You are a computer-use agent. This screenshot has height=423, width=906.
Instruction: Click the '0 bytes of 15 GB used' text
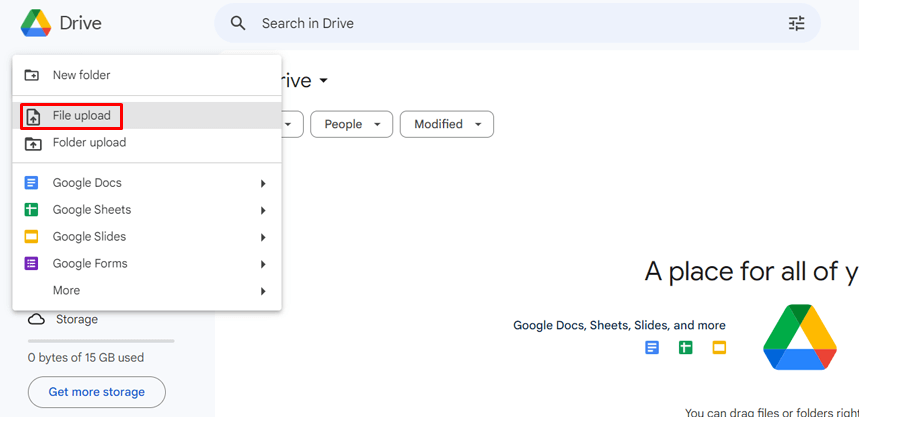pos(86,358)
